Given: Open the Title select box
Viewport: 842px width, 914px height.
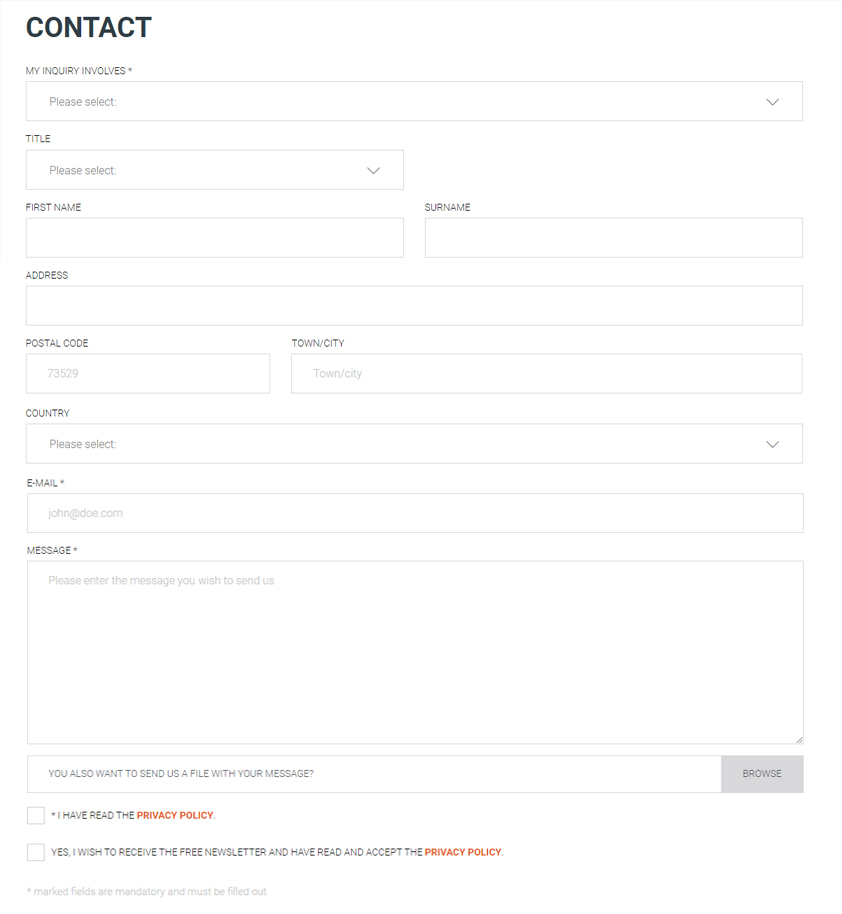Looking at the screenshot, I should 215,170.
